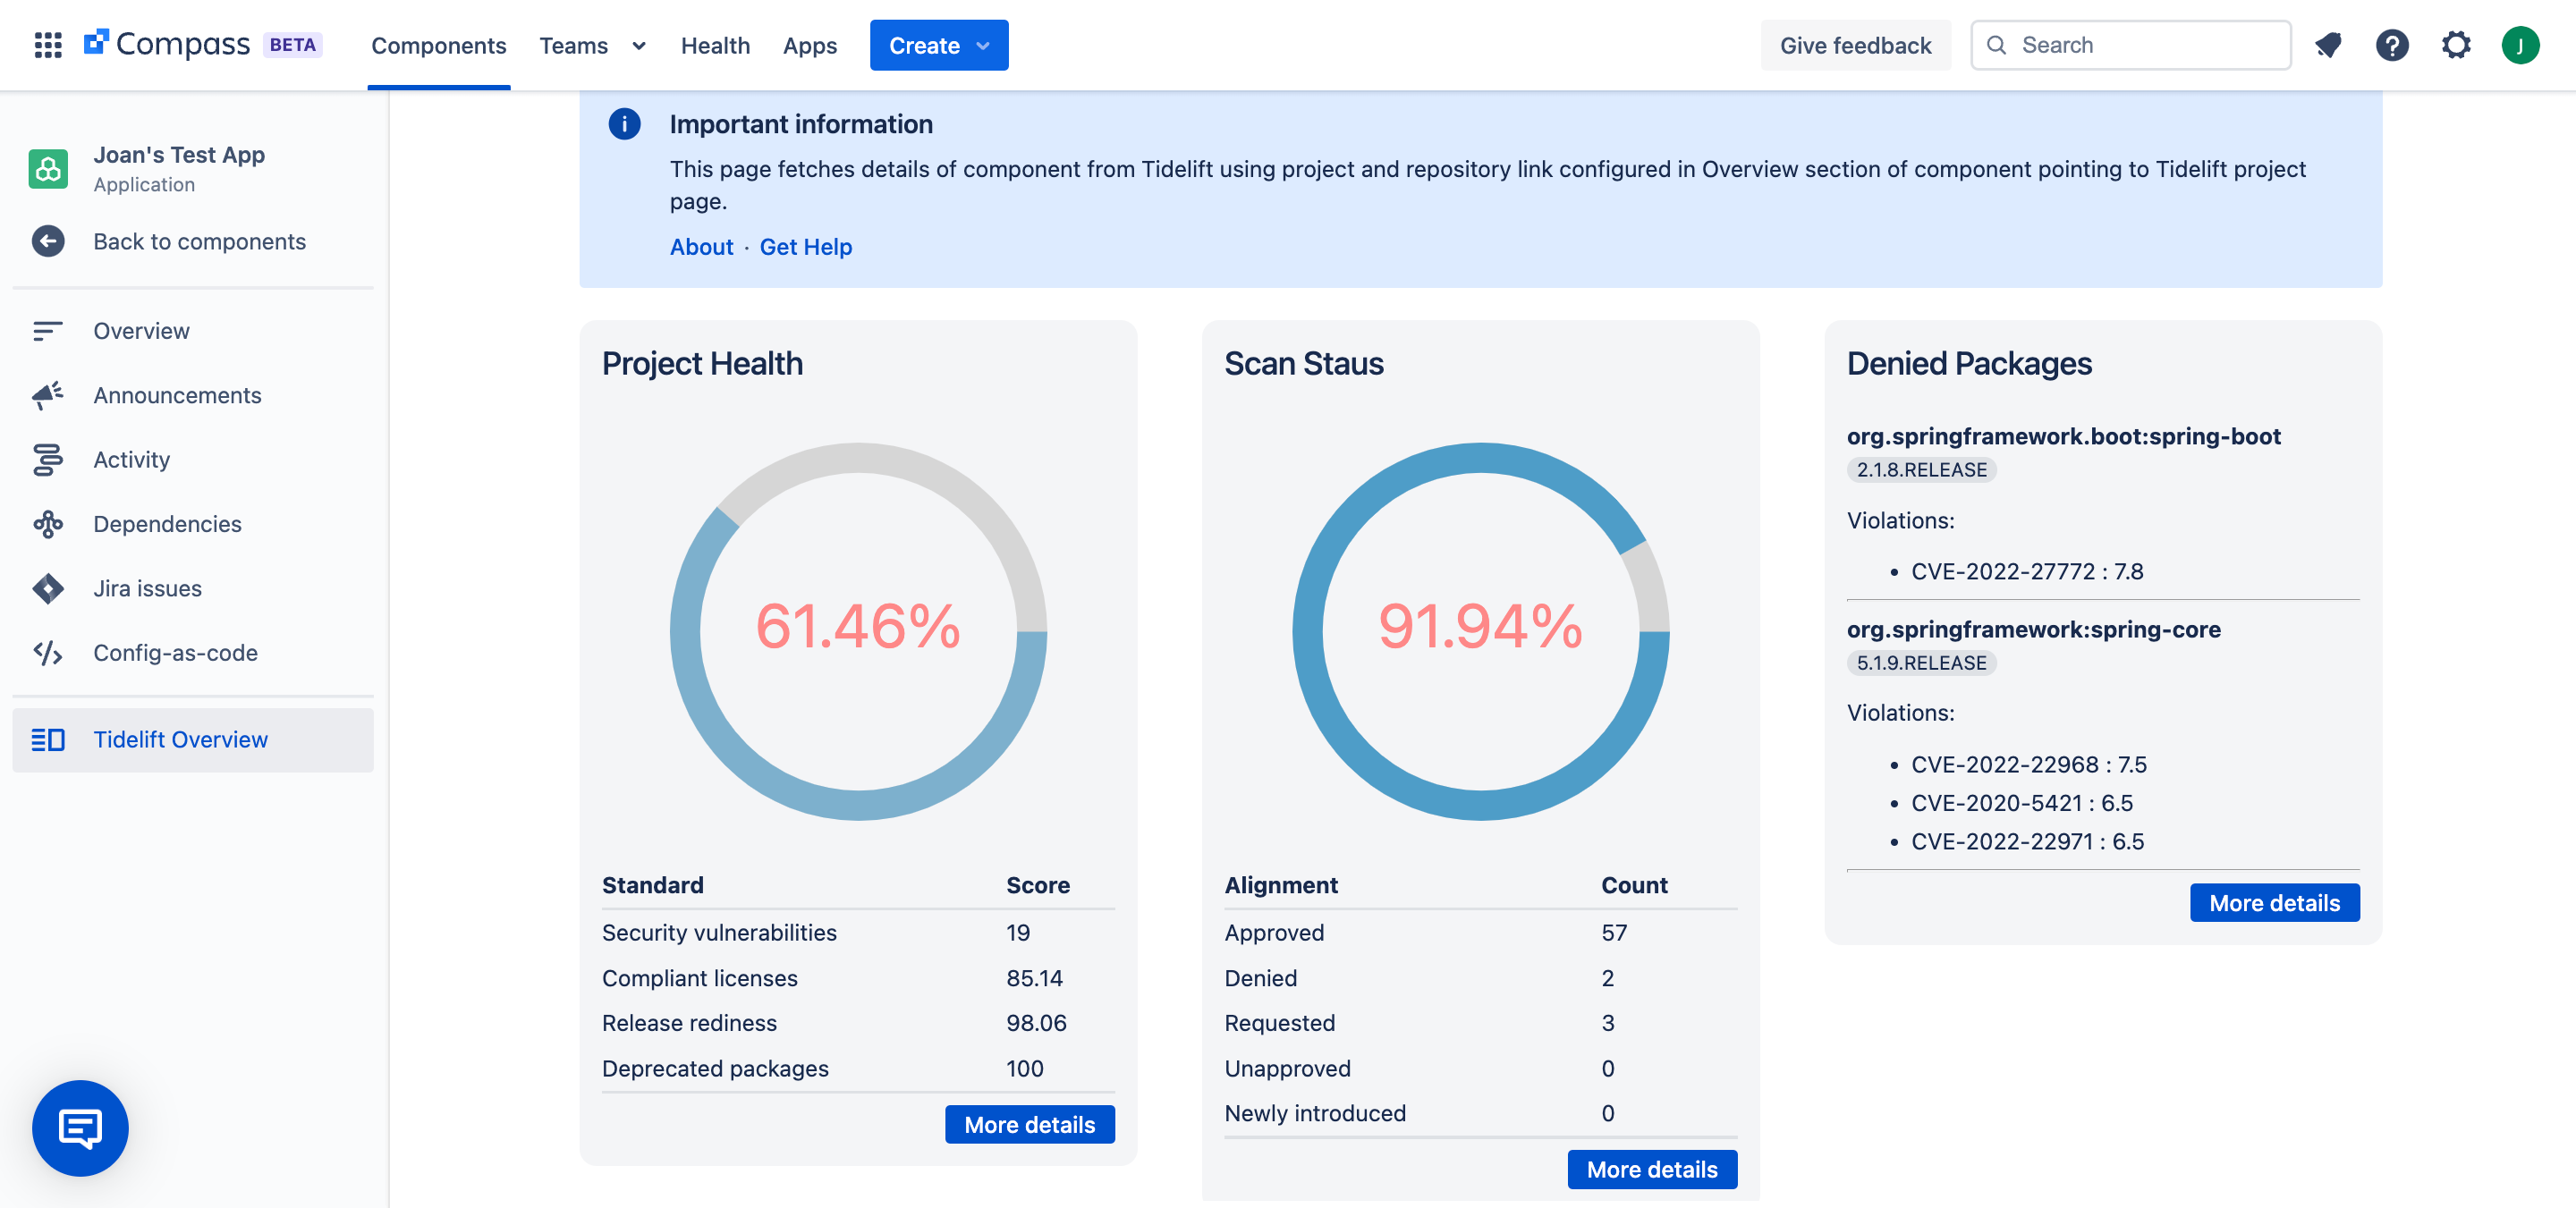Click inside the Search field
Image resolution: width=2576 pixels, height=1208 pixels.
coord(2130,45)
